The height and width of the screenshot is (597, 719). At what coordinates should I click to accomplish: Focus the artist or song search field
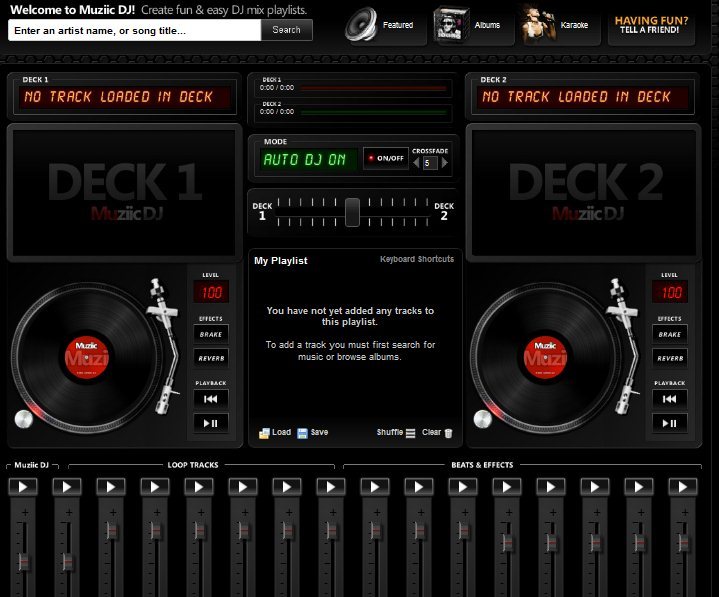134,30
